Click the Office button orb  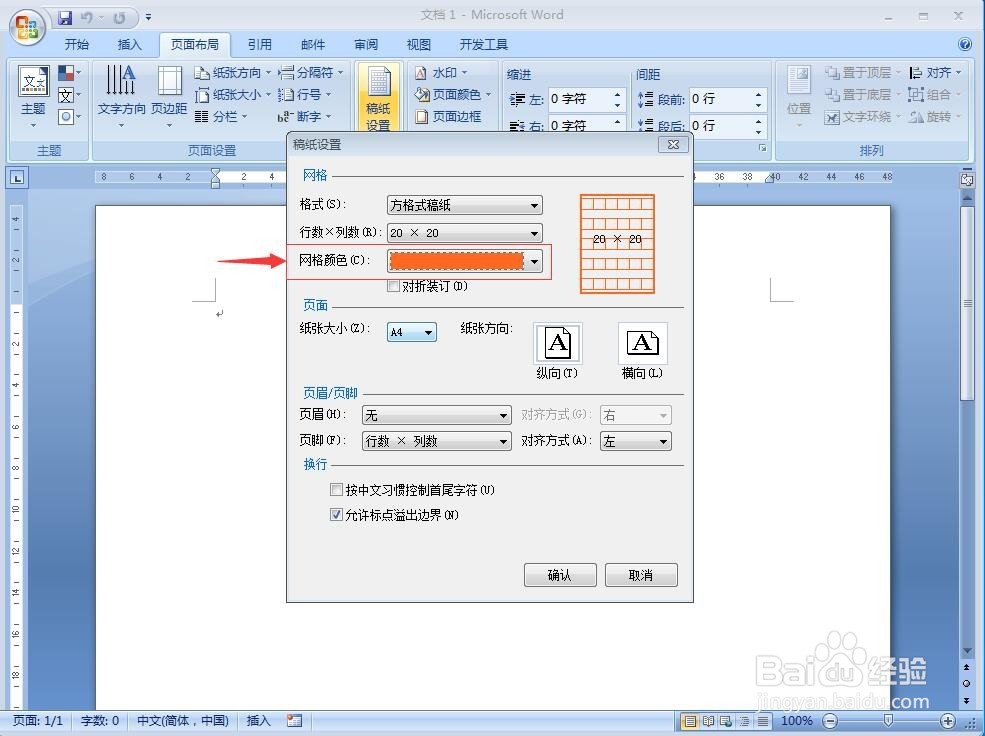[27, 26]
